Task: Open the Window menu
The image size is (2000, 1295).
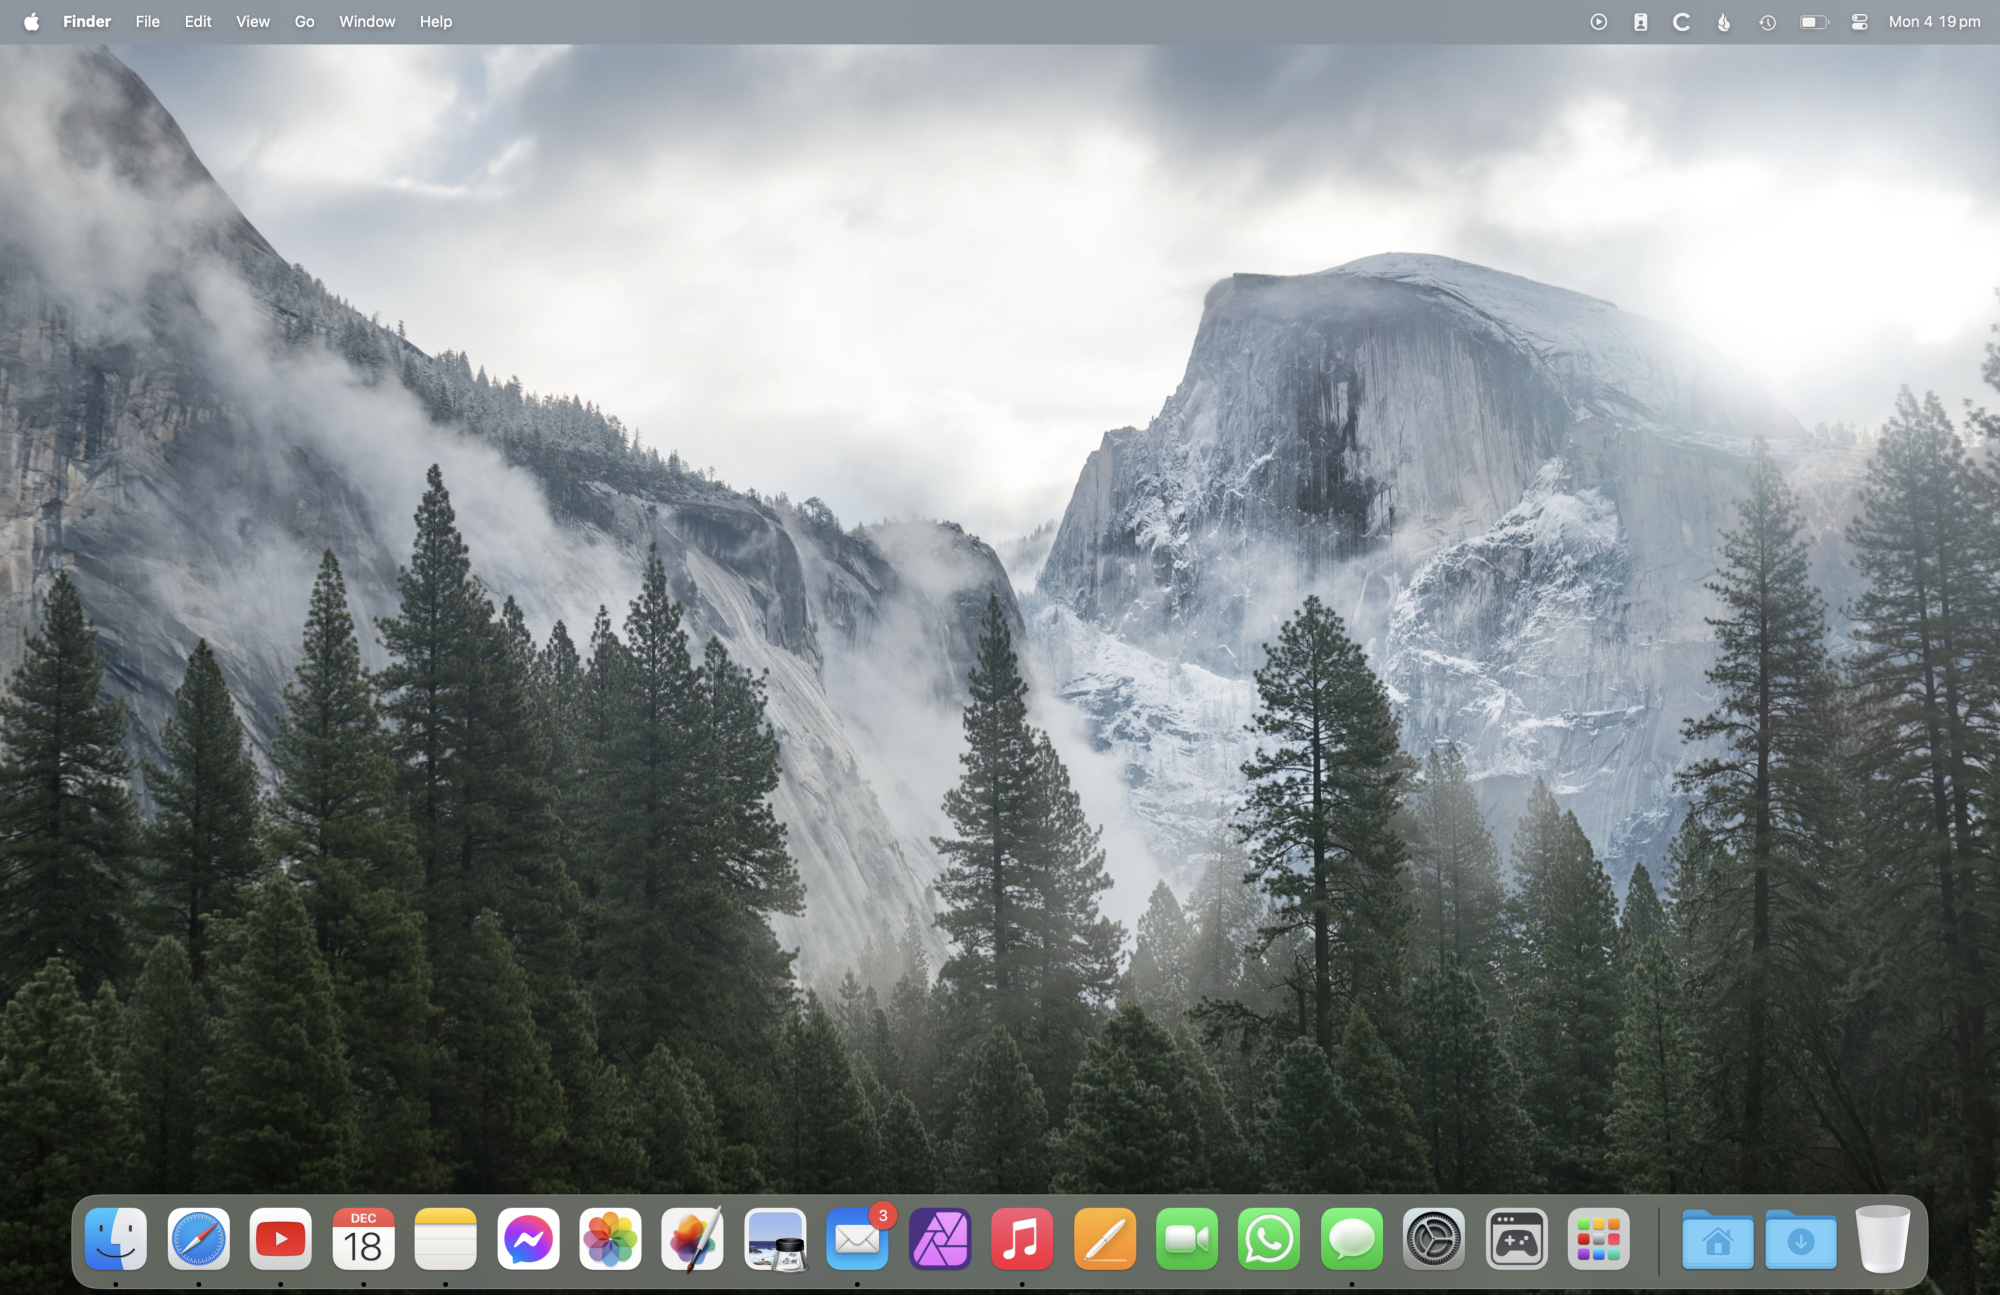Action: [367, 22]
